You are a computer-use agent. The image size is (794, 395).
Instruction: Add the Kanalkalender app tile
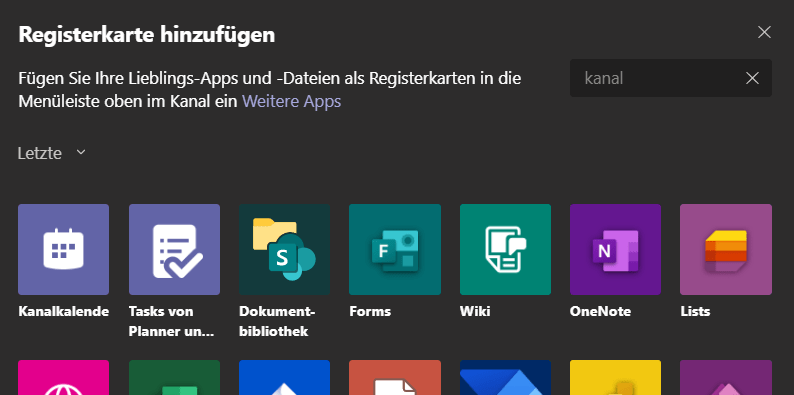click(x=63, y=249)
